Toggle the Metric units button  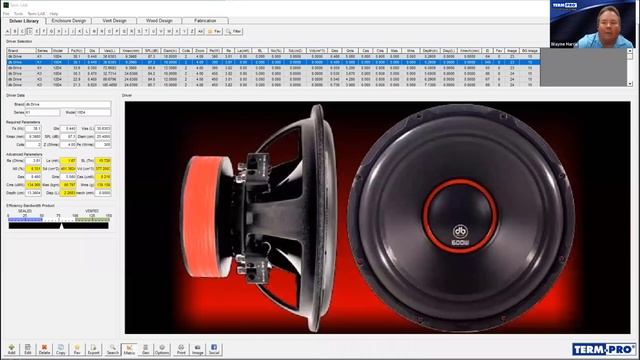(129, 349)
